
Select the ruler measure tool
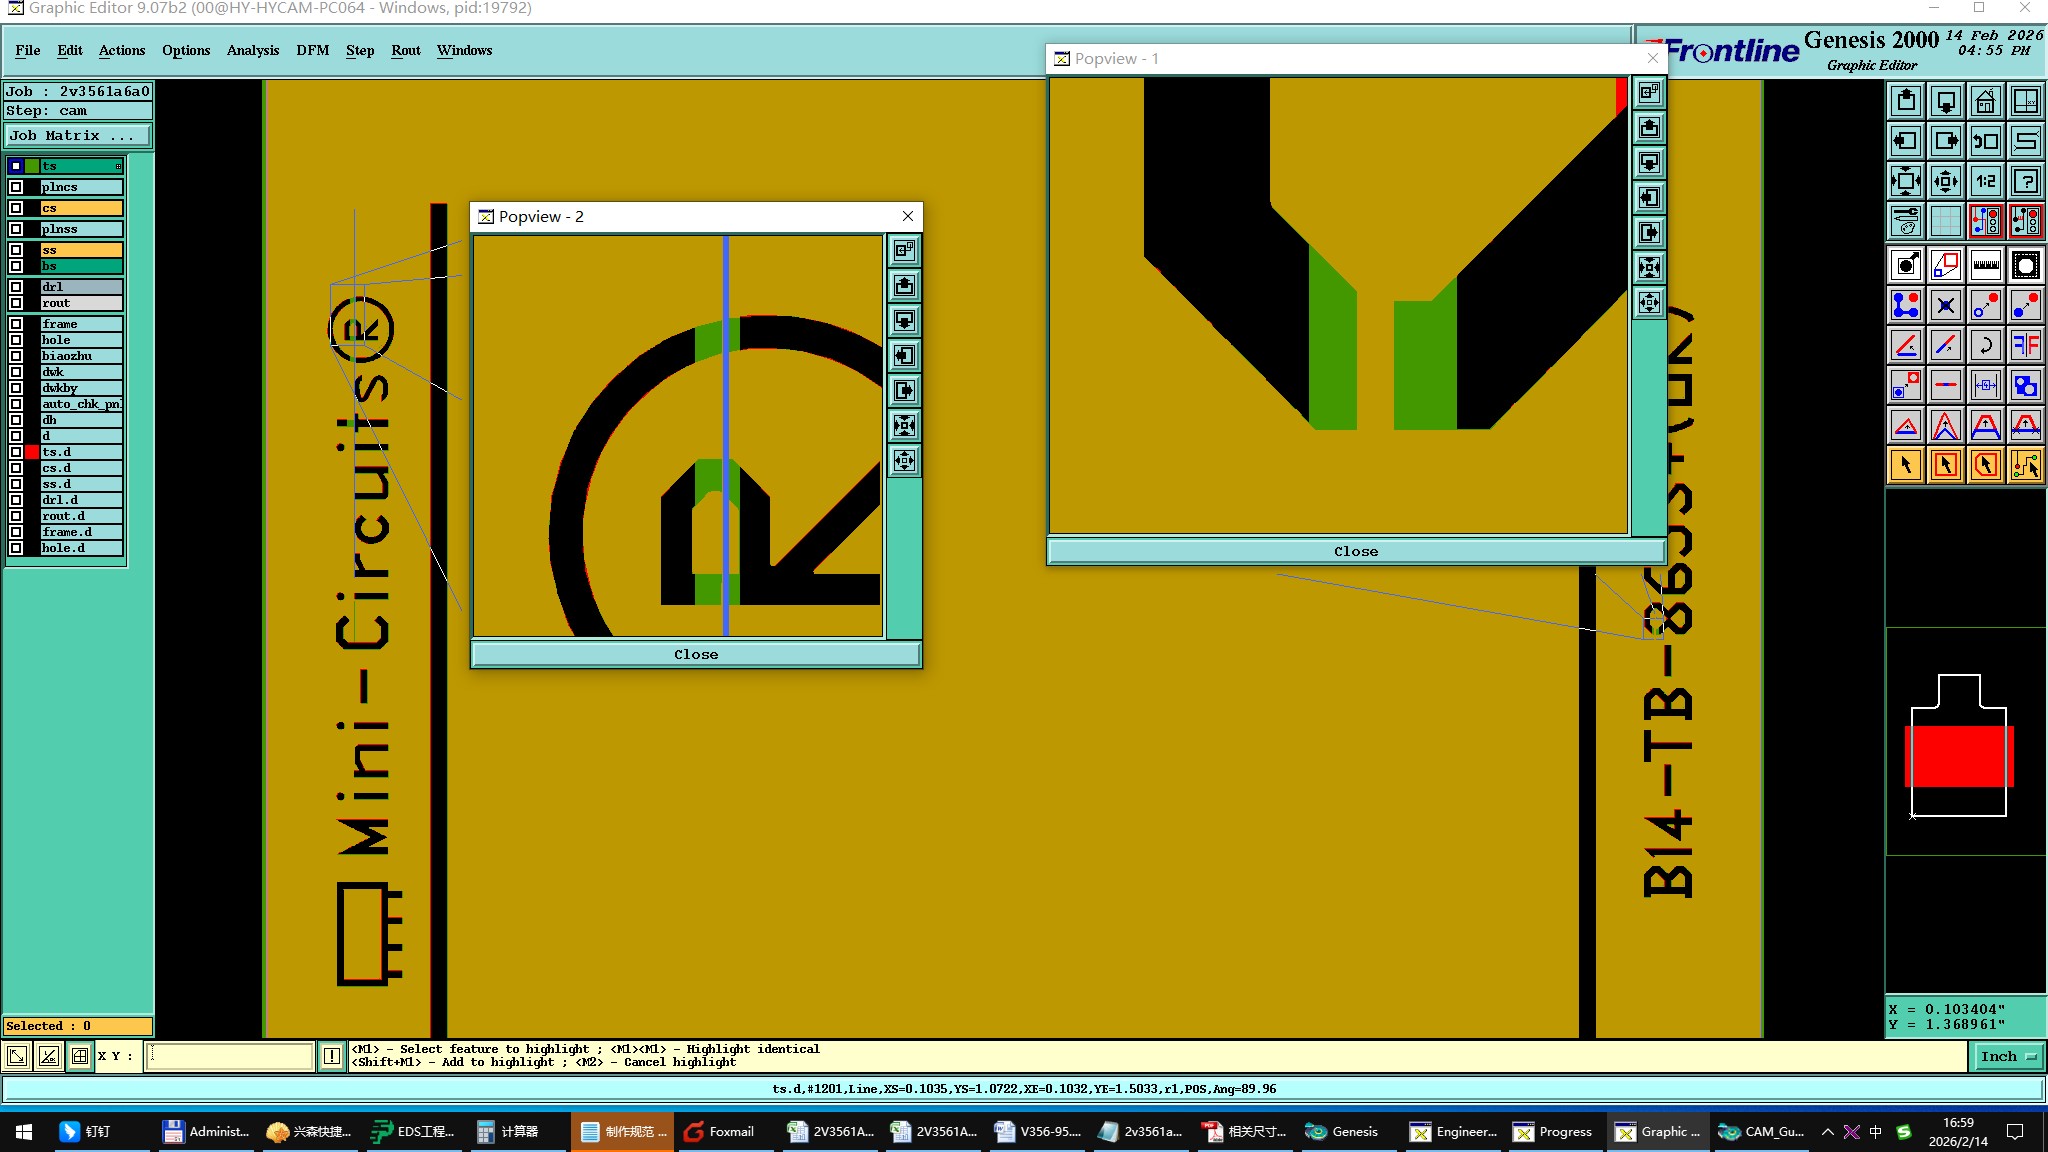[1985, 265]
